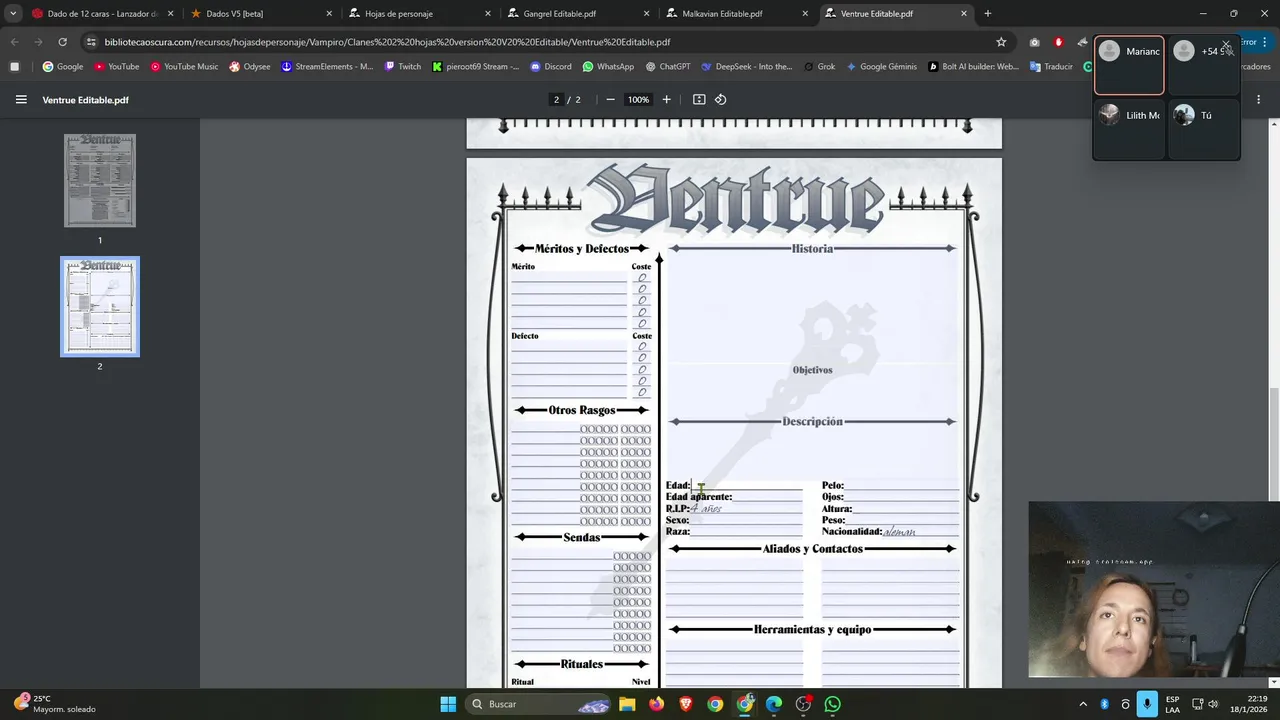This screenshot has height=720, width=1280.
Task: Open a new browser tab
Action: coord(988,14)
